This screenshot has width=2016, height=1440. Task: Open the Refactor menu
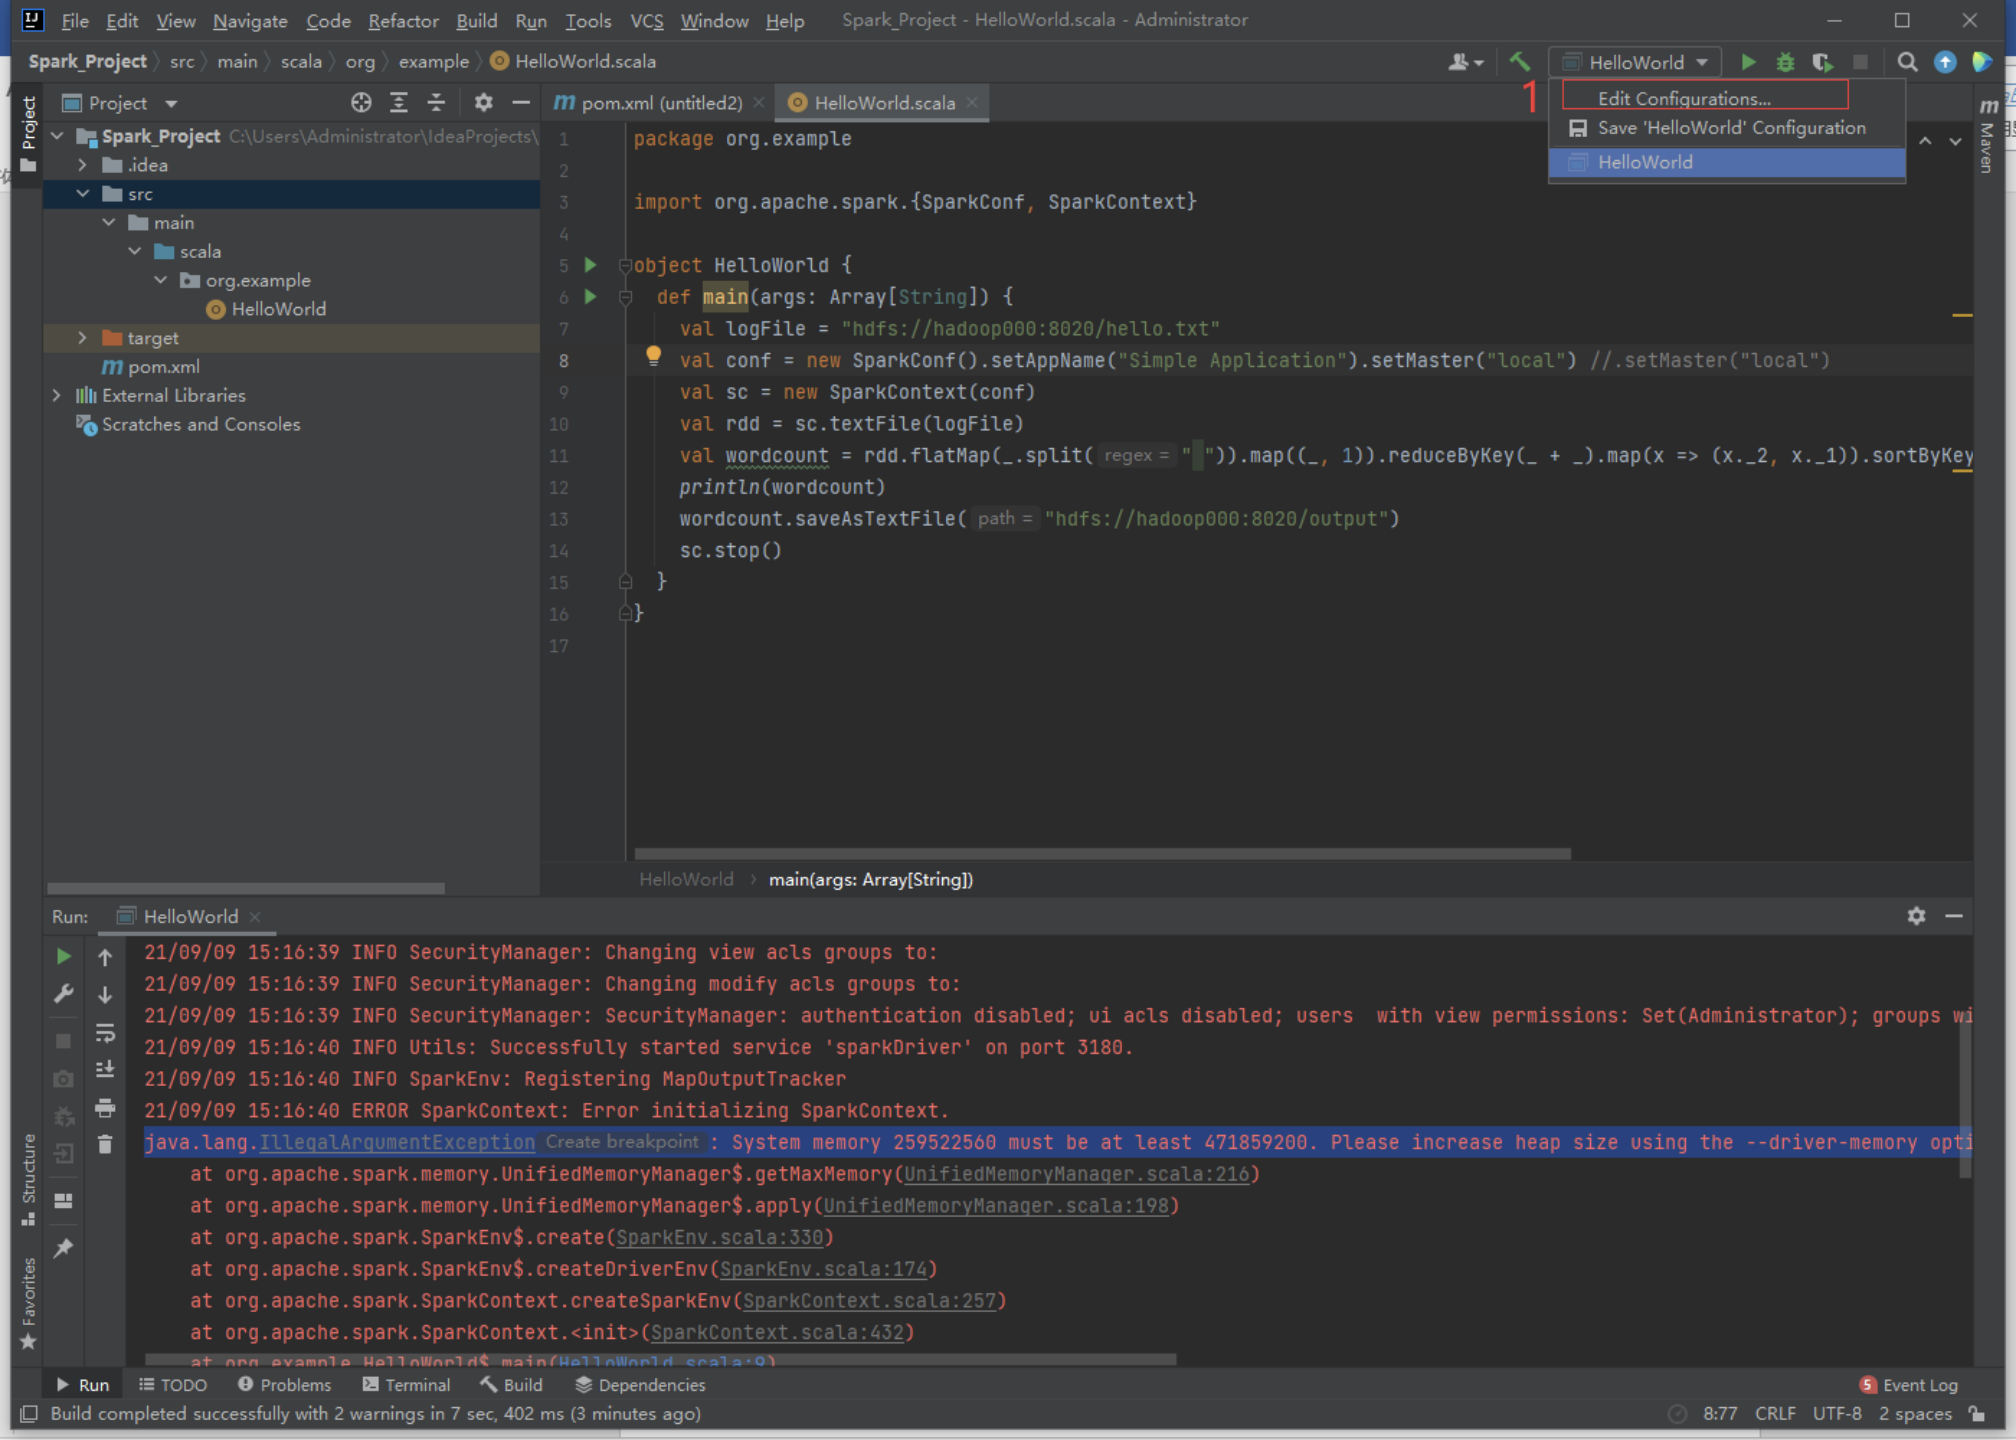[x=402, y=20]
